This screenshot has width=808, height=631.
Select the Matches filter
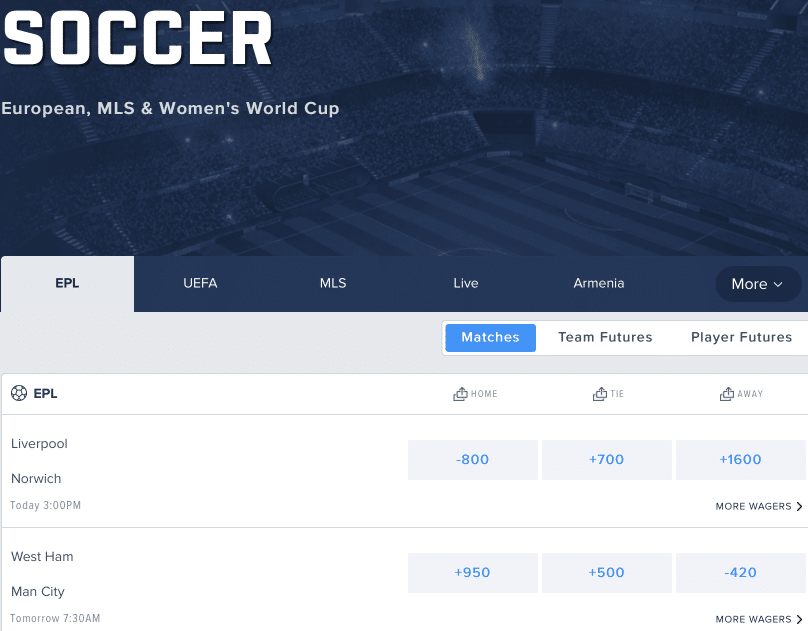[490, 337]
